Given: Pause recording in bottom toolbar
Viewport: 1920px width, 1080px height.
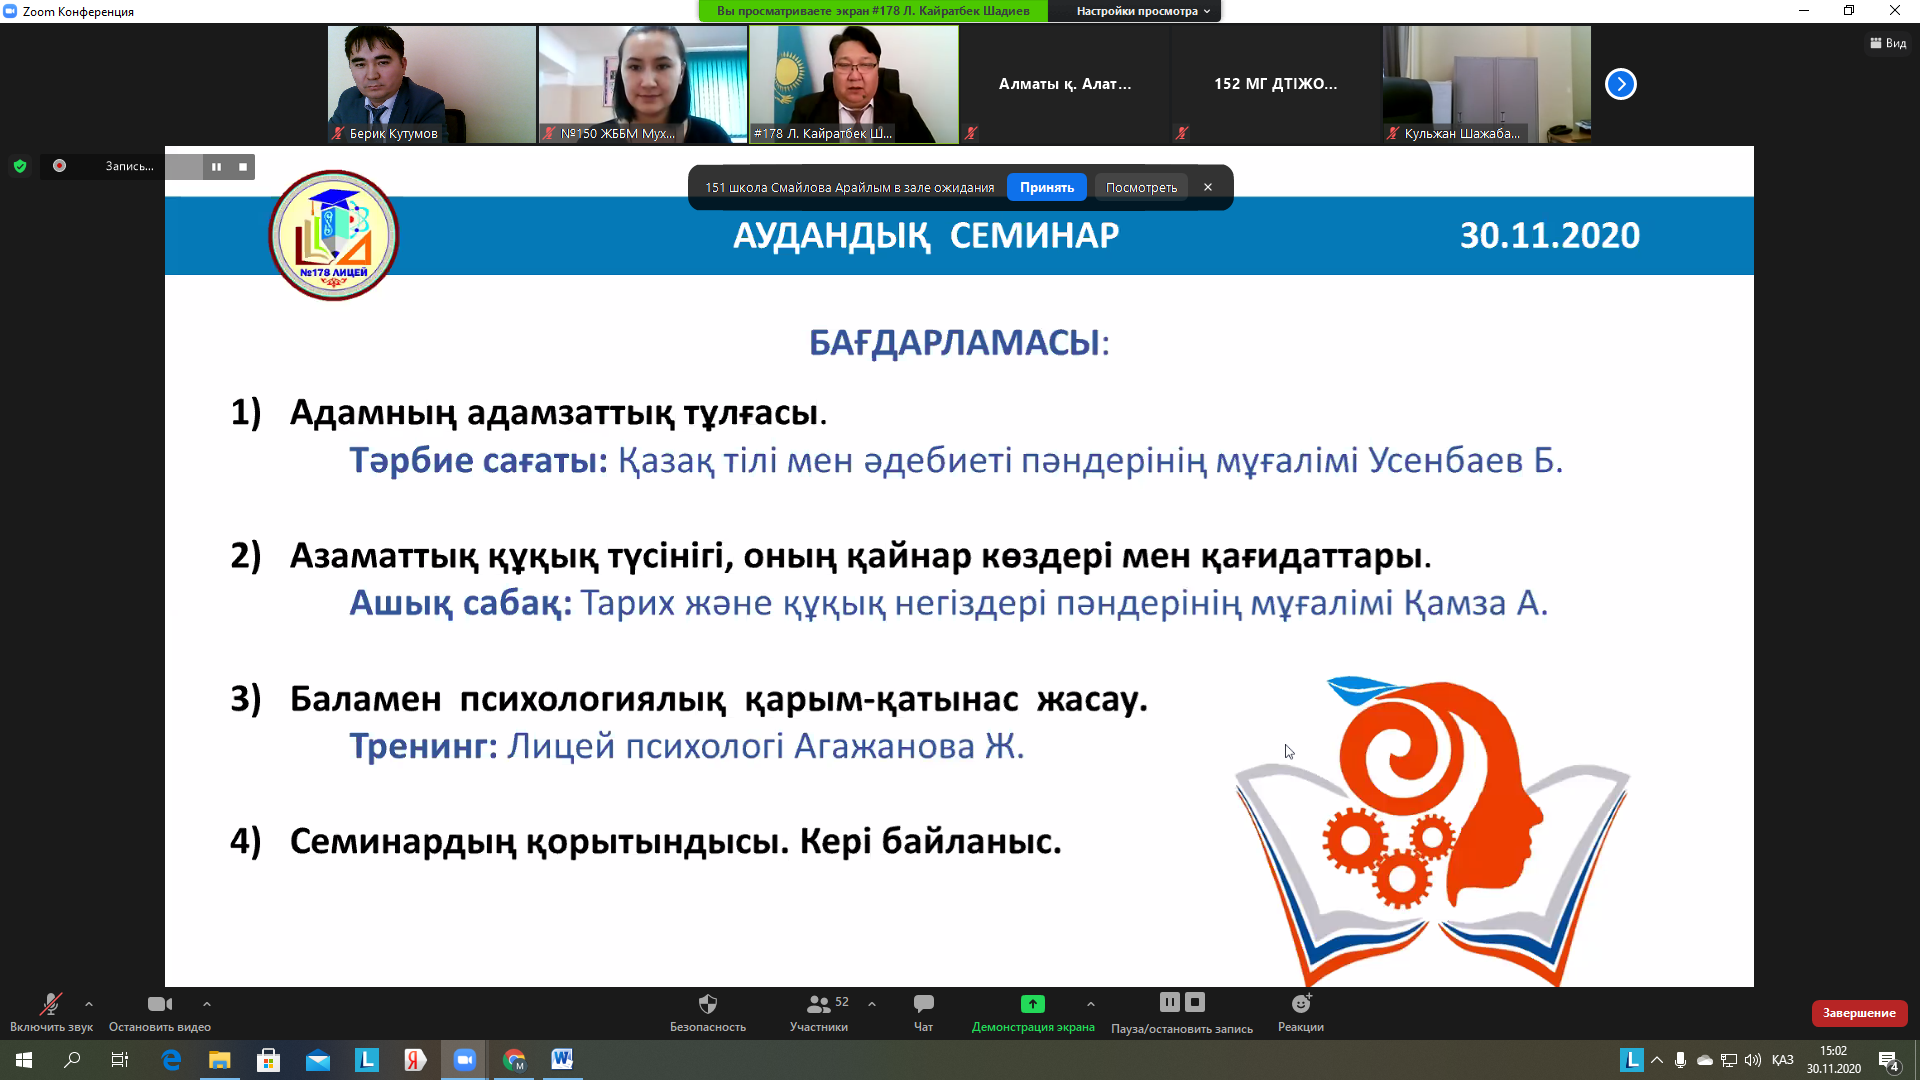Looking at the screenshot, I should [x=1169, y=1002].
